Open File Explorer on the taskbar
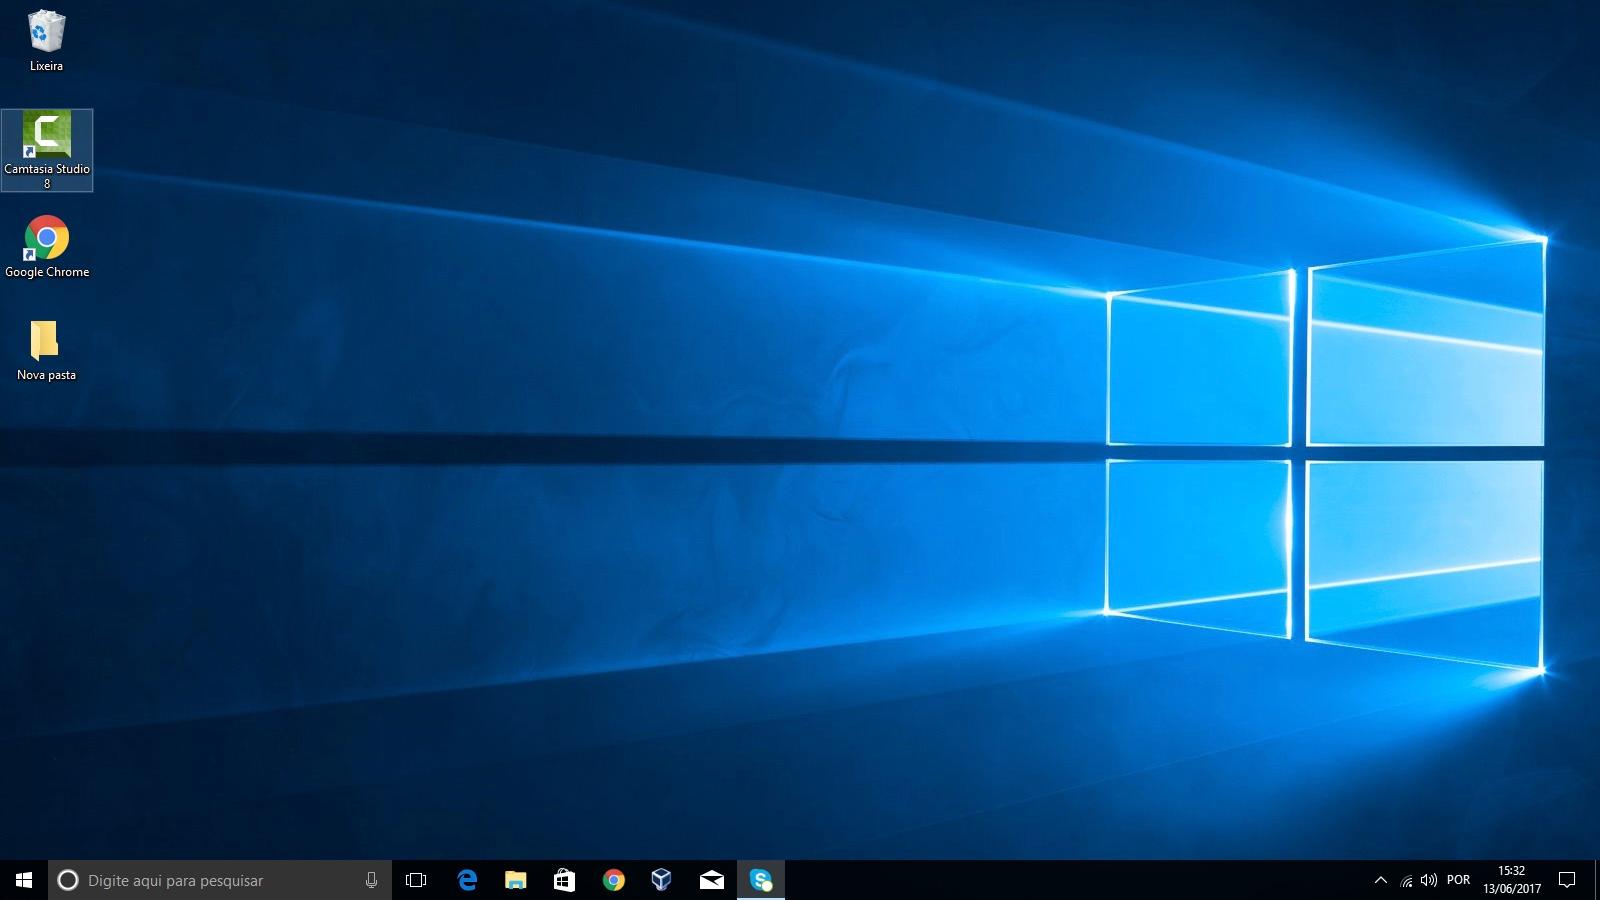The width and height of the screenshot is (1600, 900). pyautogui.click(x=516, y=880)
